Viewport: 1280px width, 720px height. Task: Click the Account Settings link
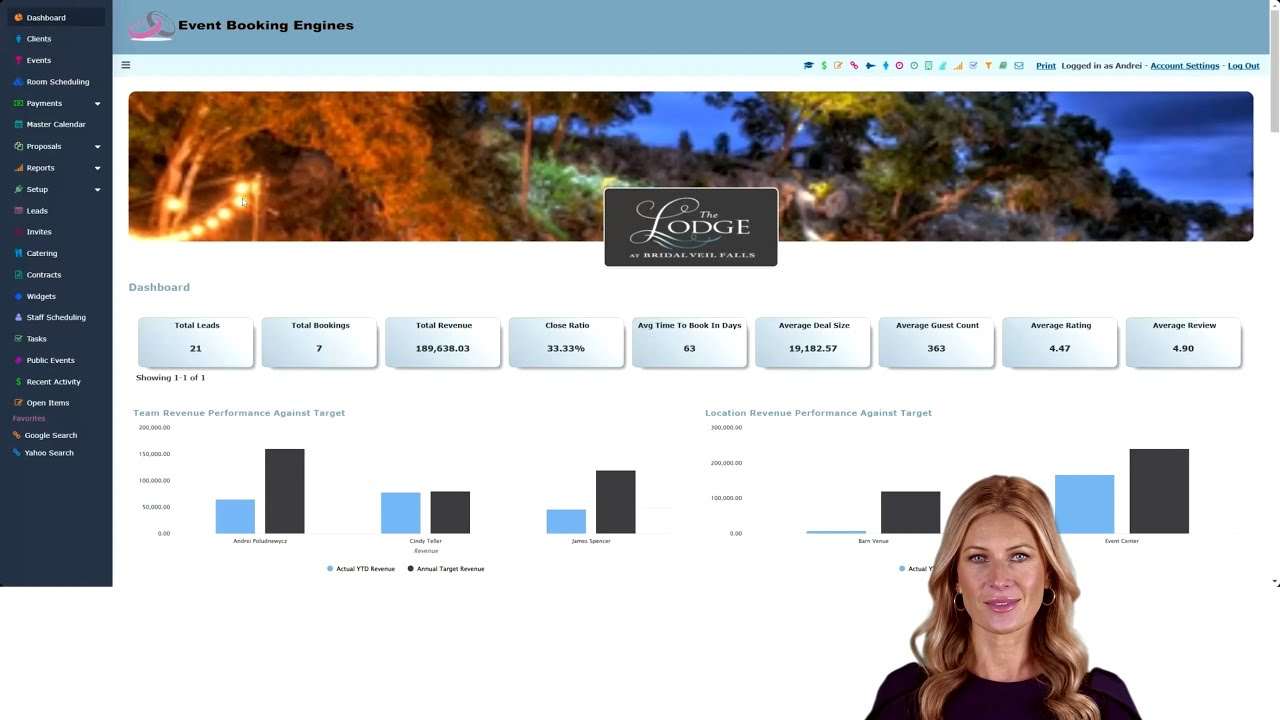[x=1184, y=66]
